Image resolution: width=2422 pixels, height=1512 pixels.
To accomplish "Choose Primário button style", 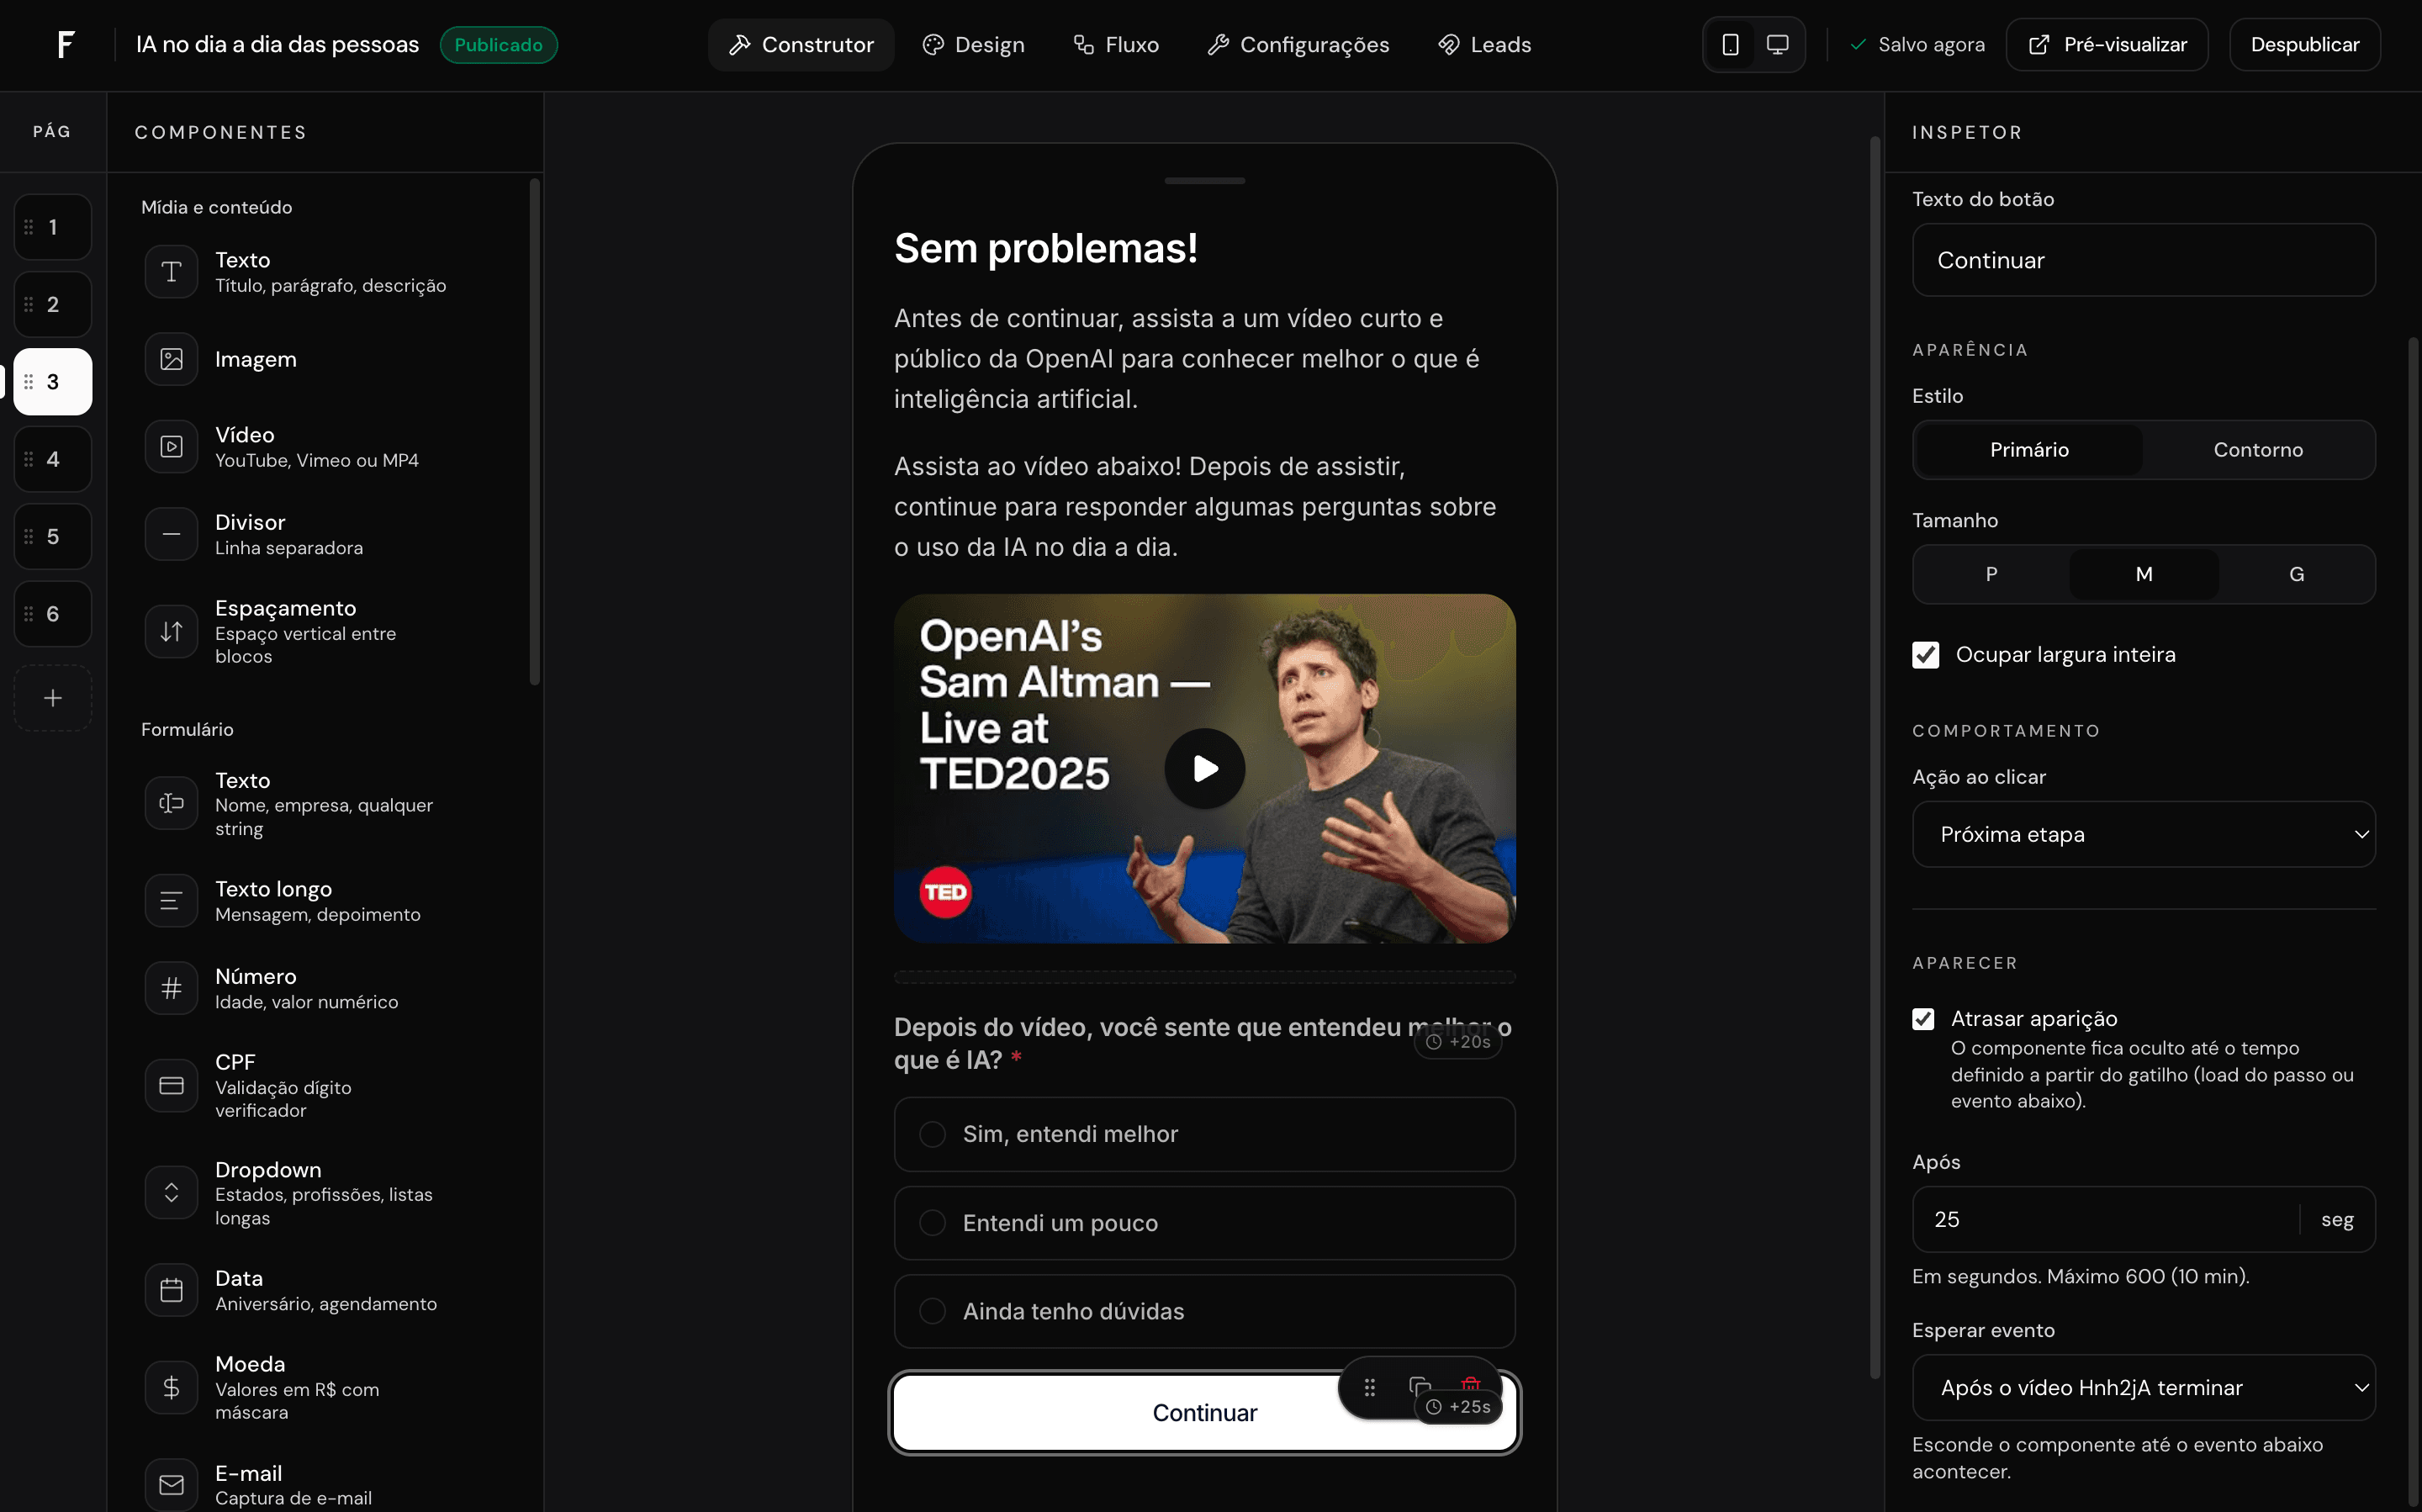I will tap(2029, 450).
